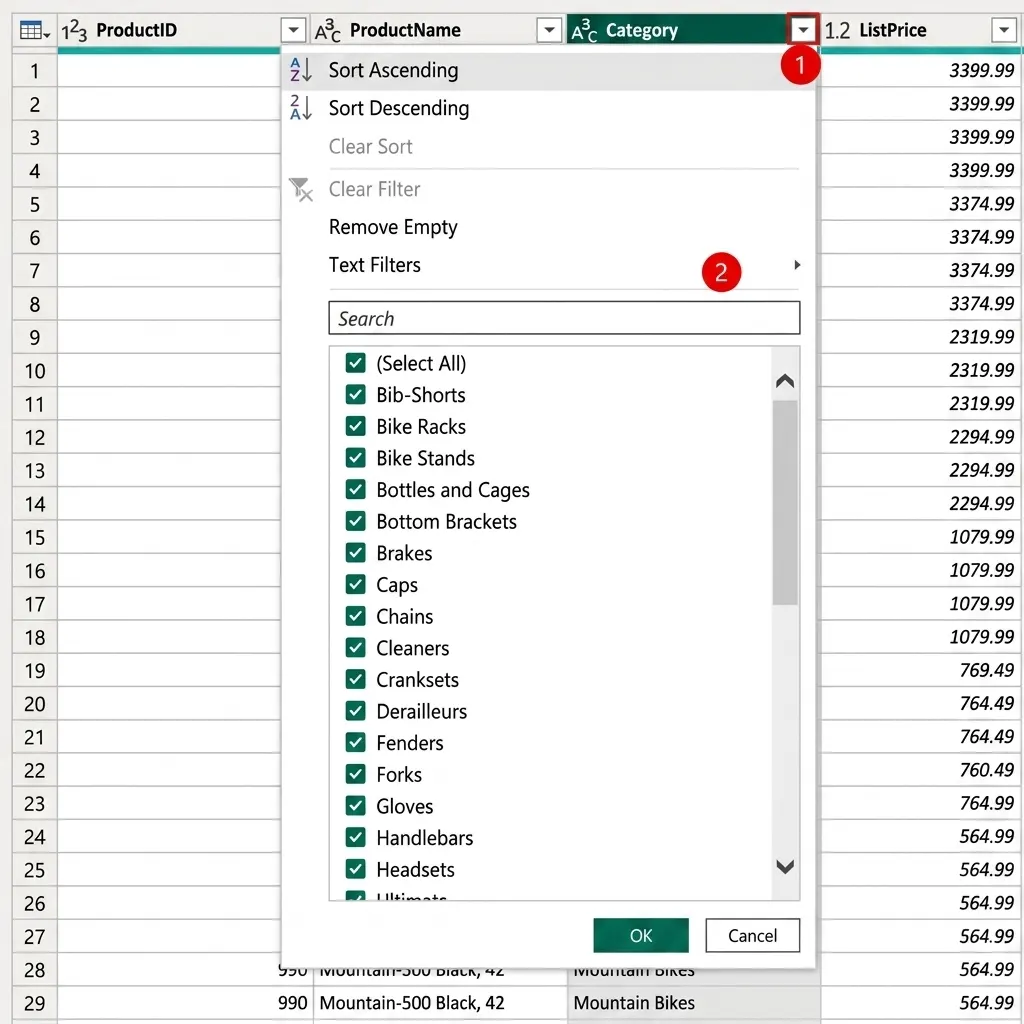The width and height of the screenshot is (1024, 1024).
Task: Uncheck the Bottom Brackets checkbox
Action: point(356,521)
